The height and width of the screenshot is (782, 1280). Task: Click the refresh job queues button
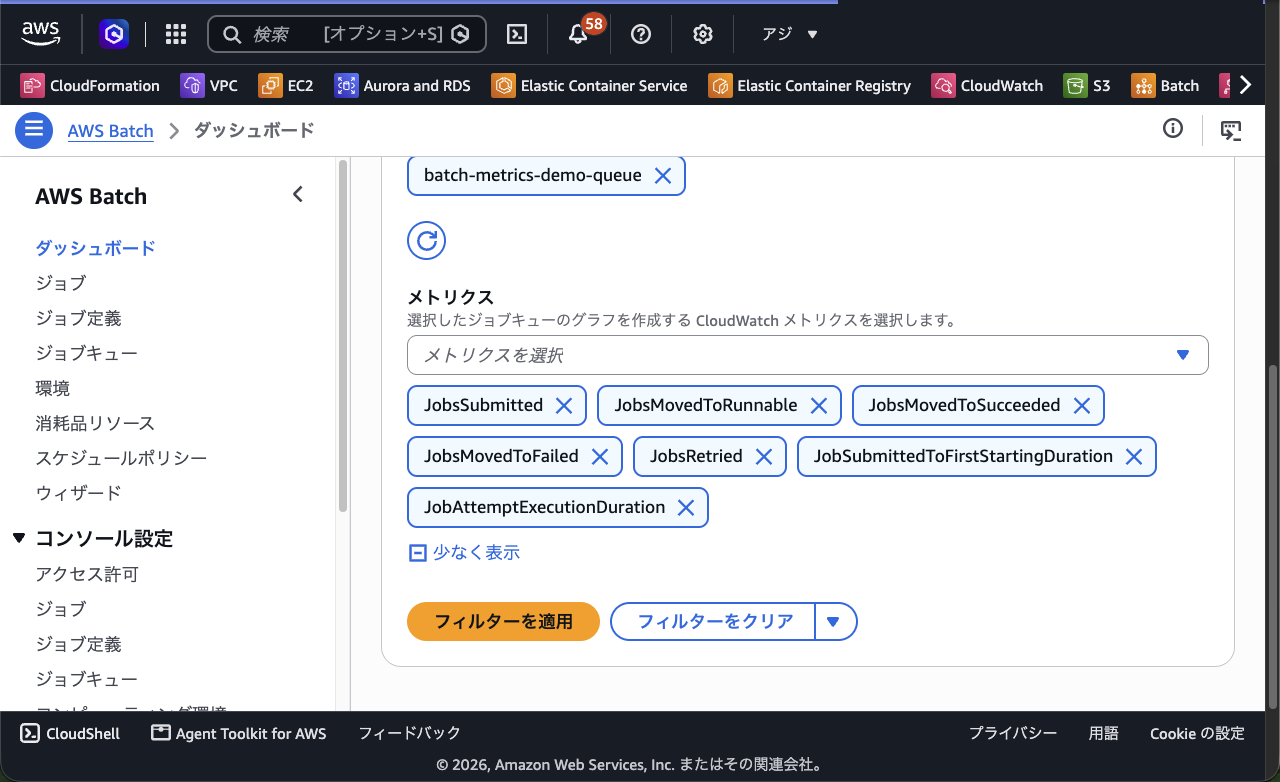point(426,240)
